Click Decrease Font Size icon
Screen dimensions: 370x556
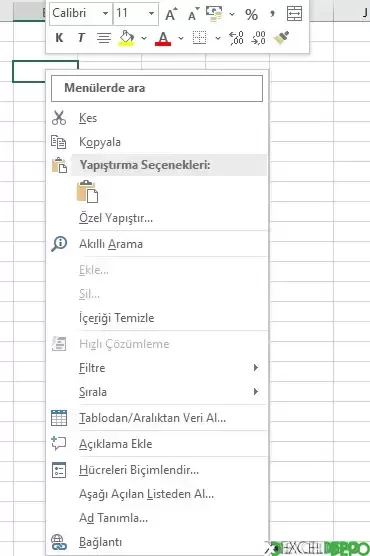coord(193,14)
